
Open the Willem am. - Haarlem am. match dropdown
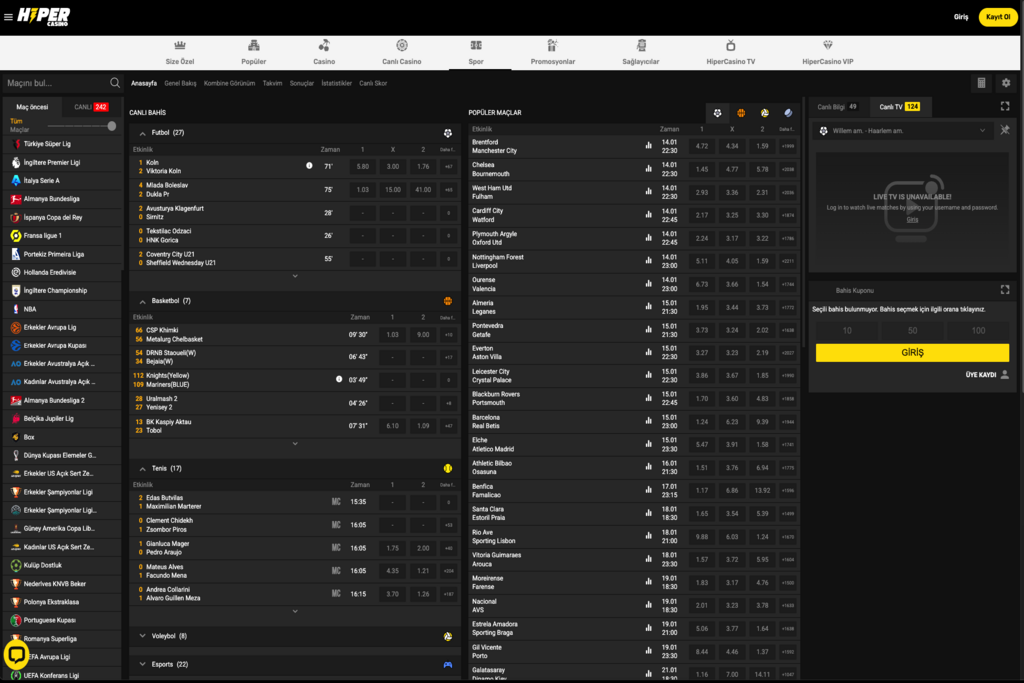[x=904, y=131]
